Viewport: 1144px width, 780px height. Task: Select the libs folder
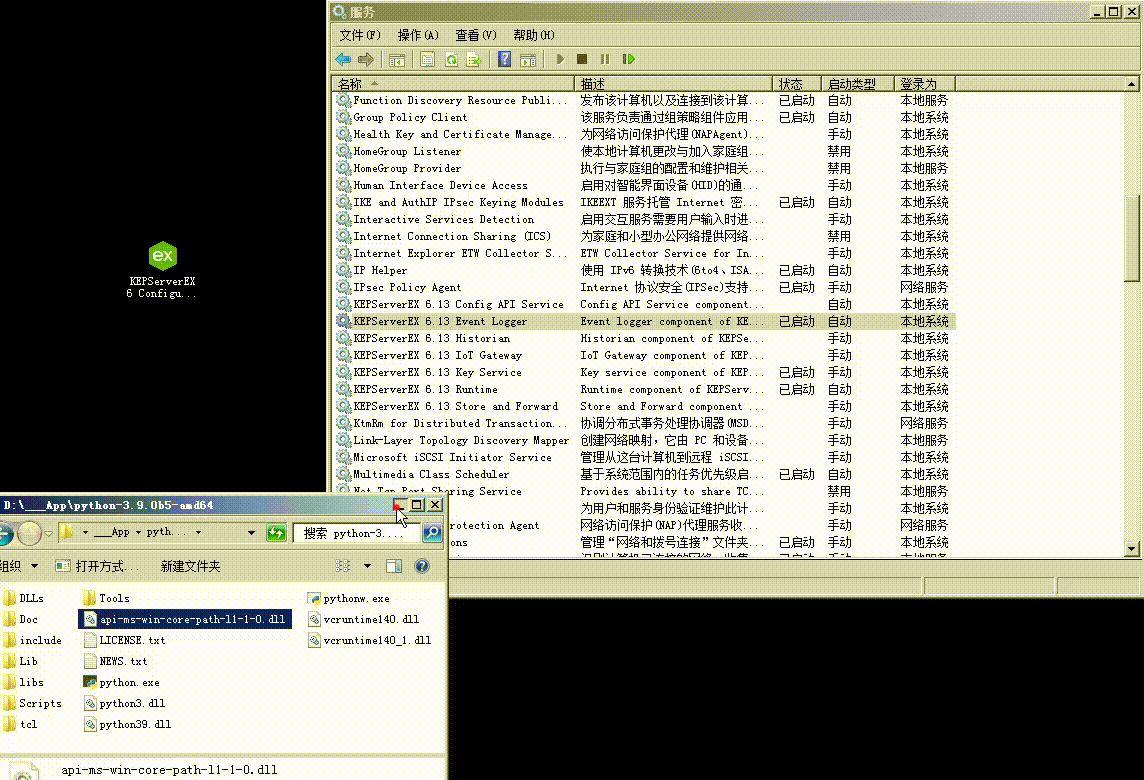[23, 682]
